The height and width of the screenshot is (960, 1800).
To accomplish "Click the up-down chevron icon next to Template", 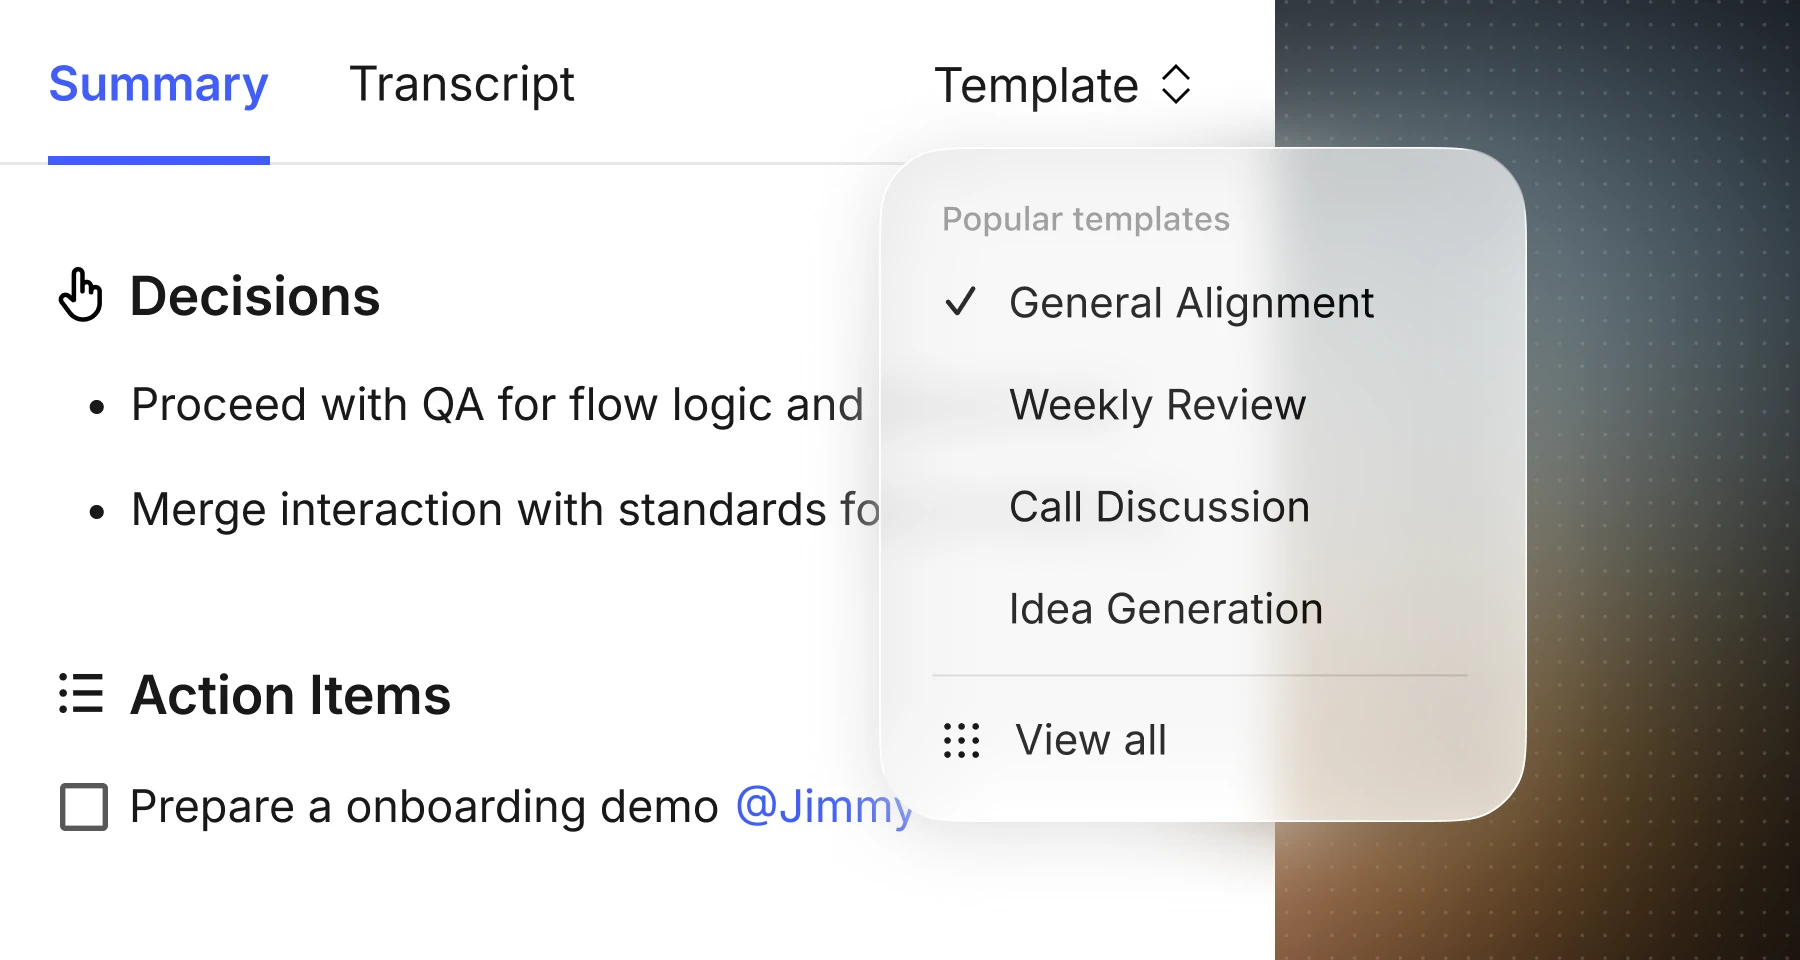I will click(1176, 85).
